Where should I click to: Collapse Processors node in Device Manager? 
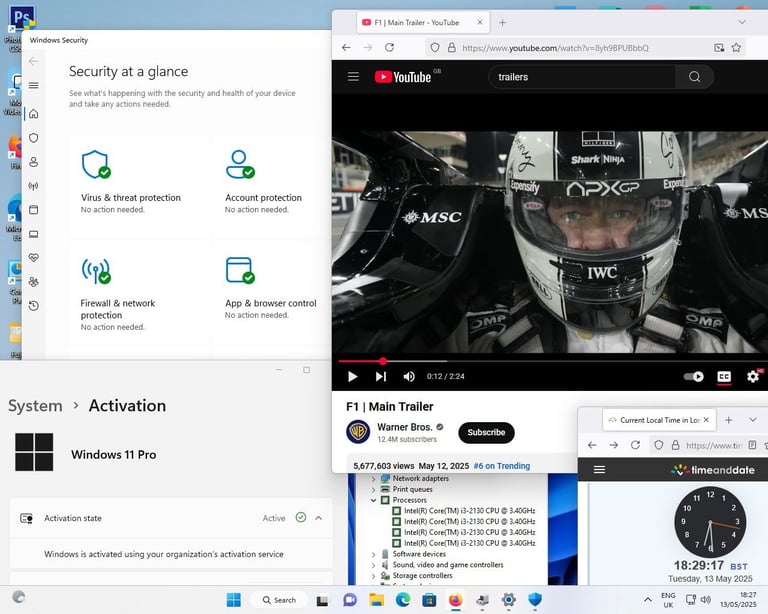374,500
